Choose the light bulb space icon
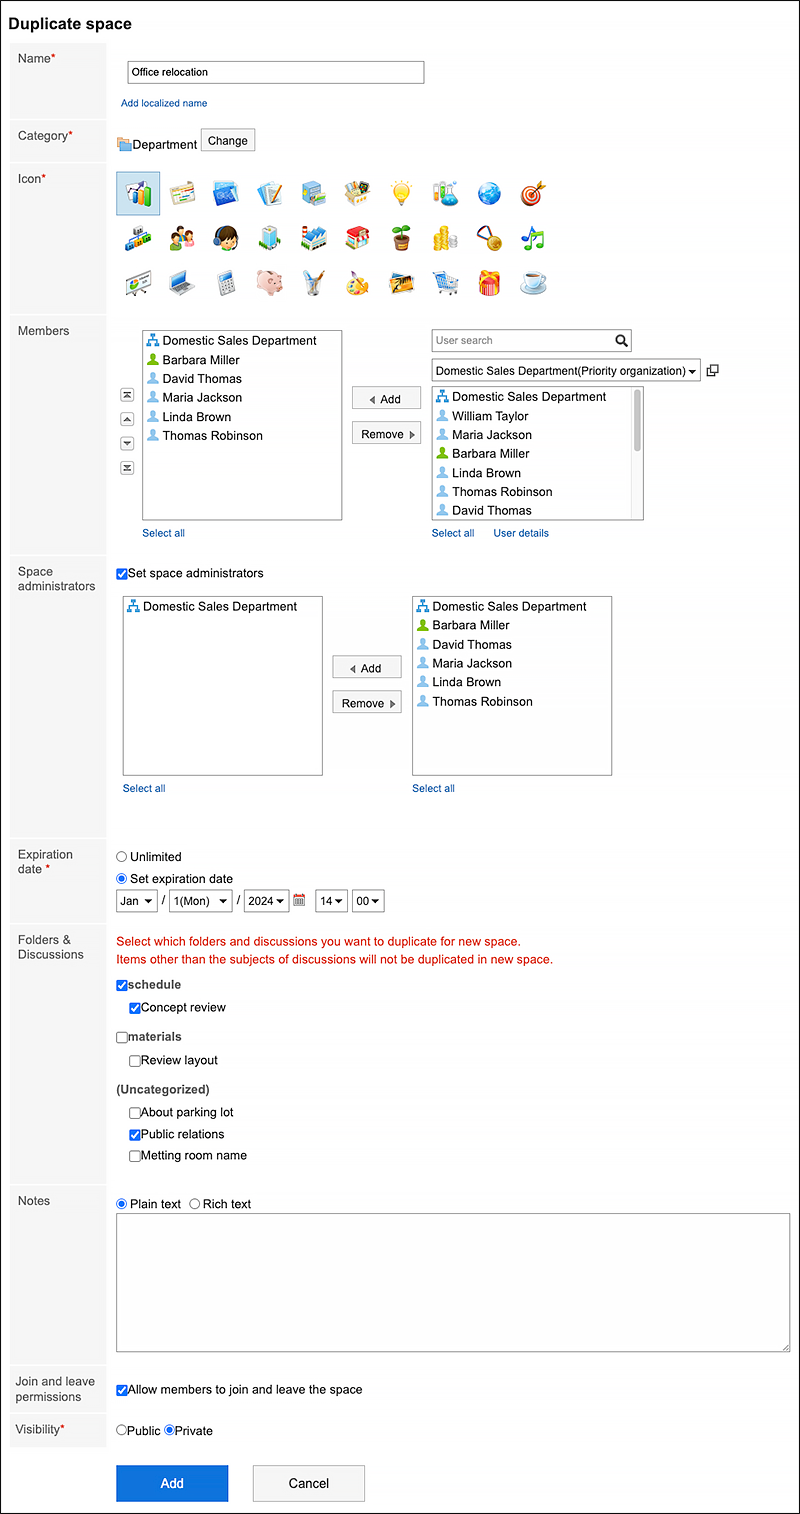The height and width of the screenshot is (1514, 800). 401,194
